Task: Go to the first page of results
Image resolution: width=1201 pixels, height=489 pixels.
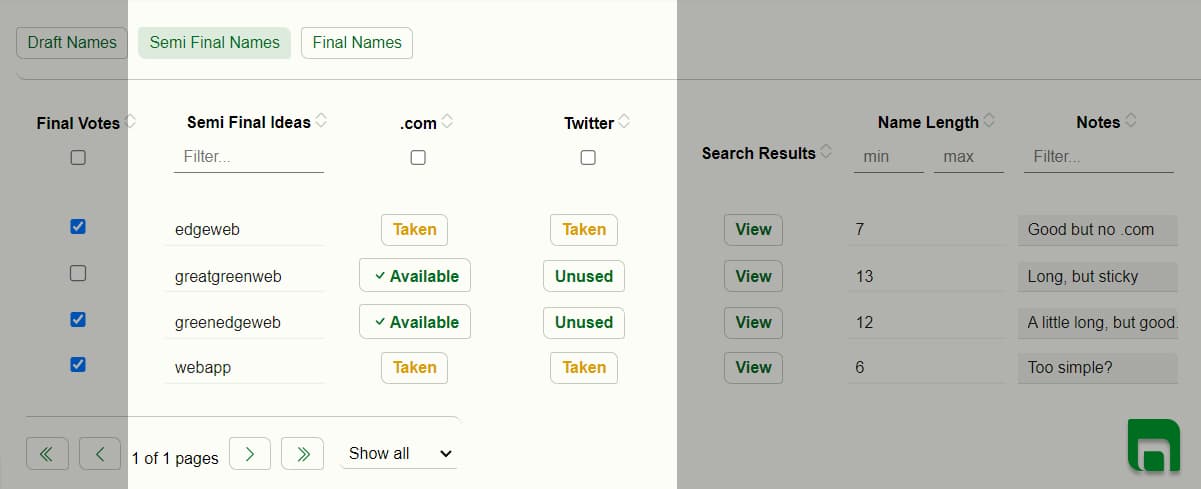Action: point(46,454)
